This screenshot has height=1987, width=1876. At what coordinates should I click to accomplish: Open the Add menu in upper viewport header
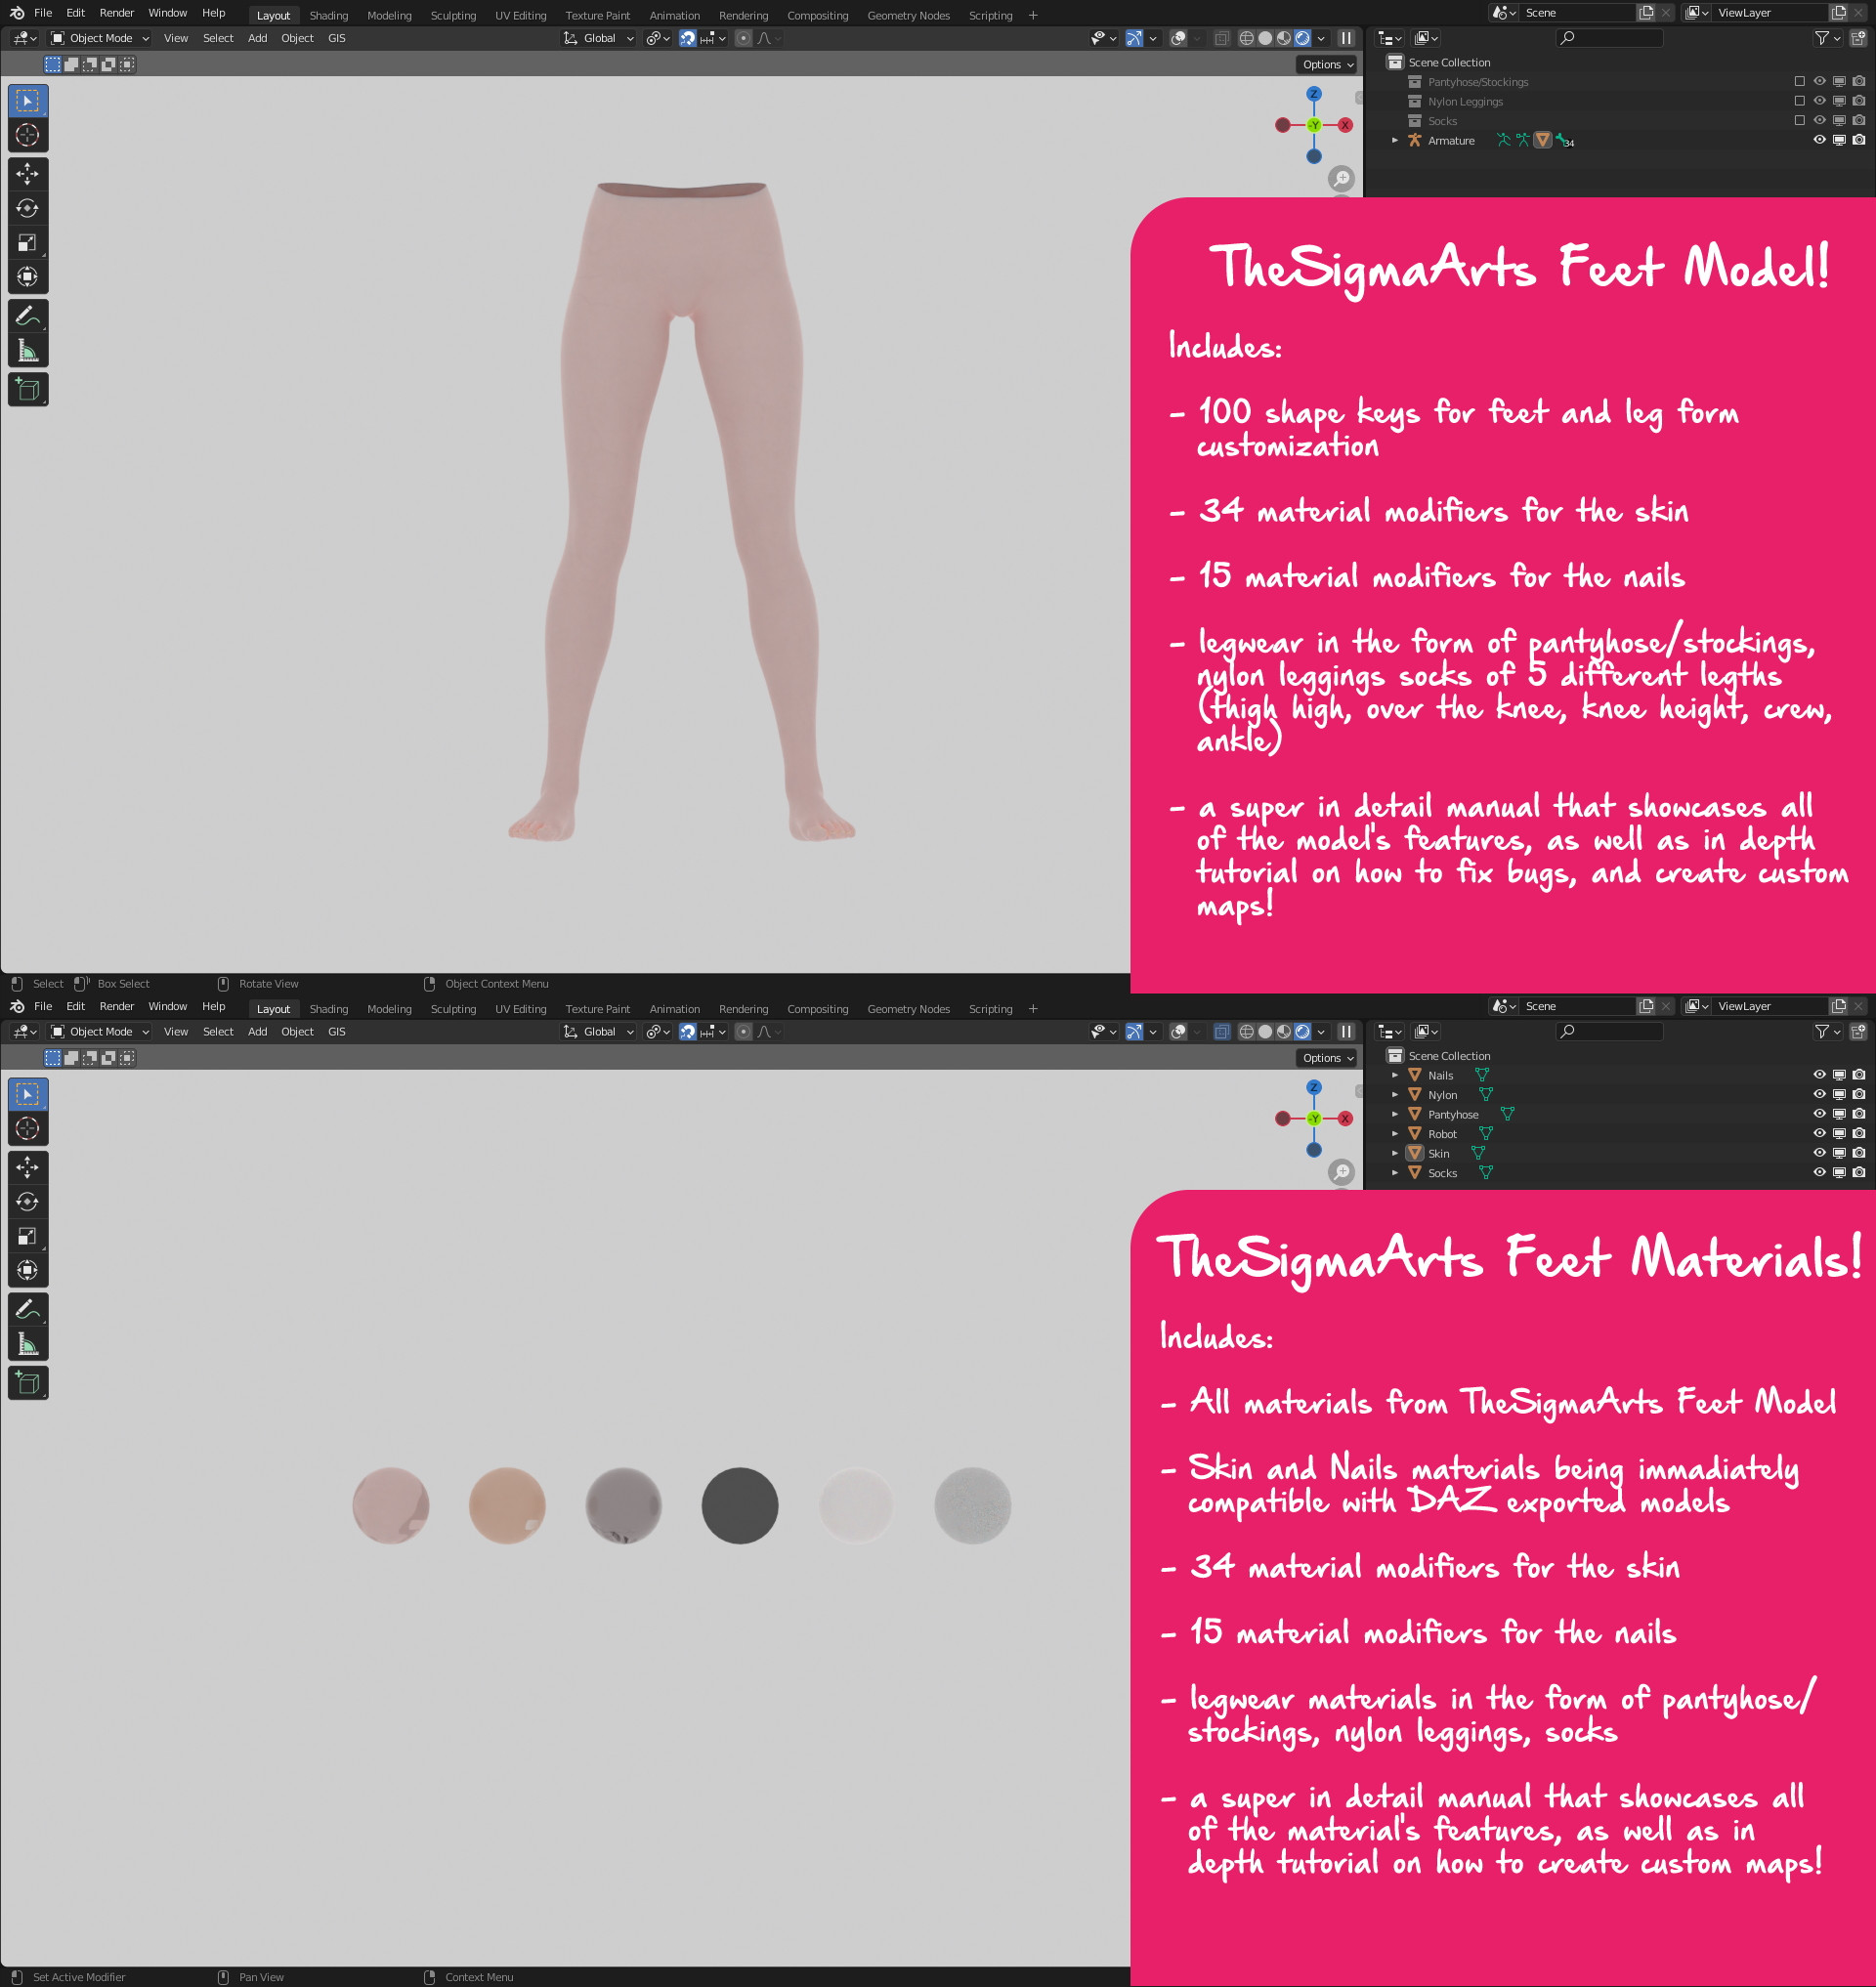[258, 38]
